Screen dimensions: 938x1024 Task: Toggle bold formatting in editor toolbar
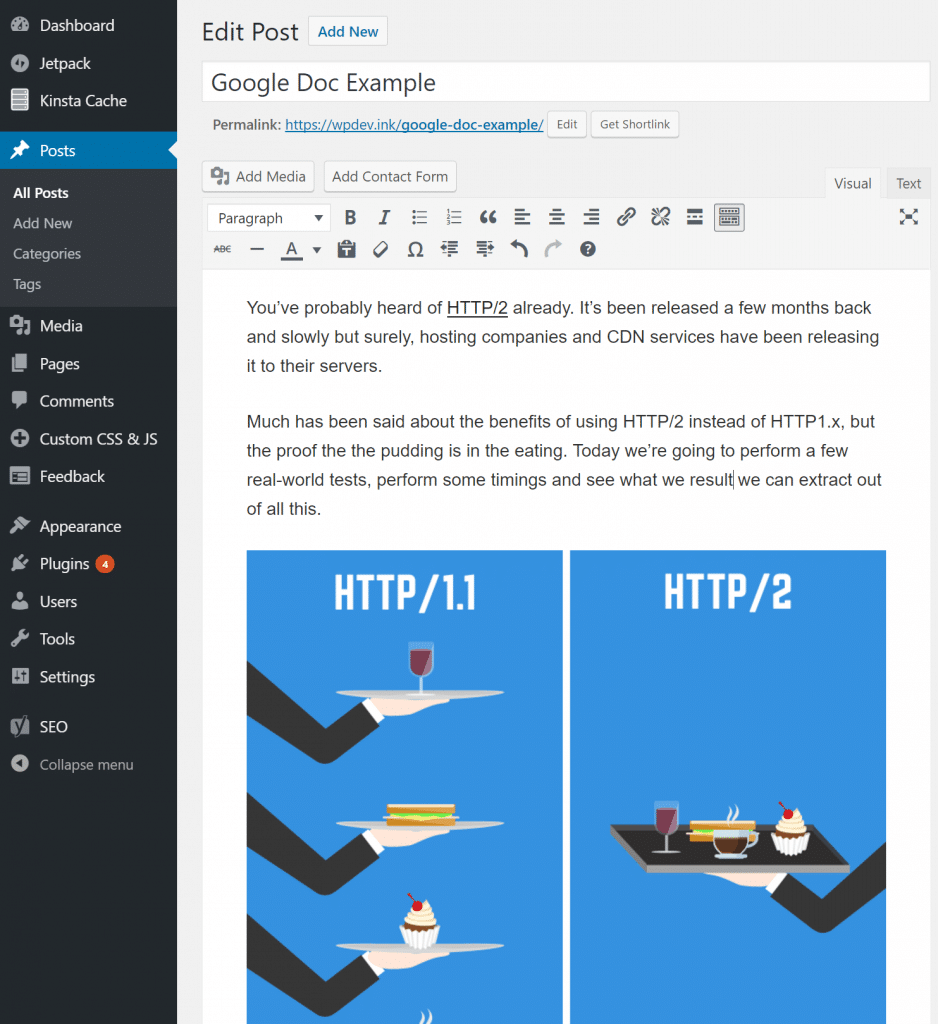(x=350, y=217)
